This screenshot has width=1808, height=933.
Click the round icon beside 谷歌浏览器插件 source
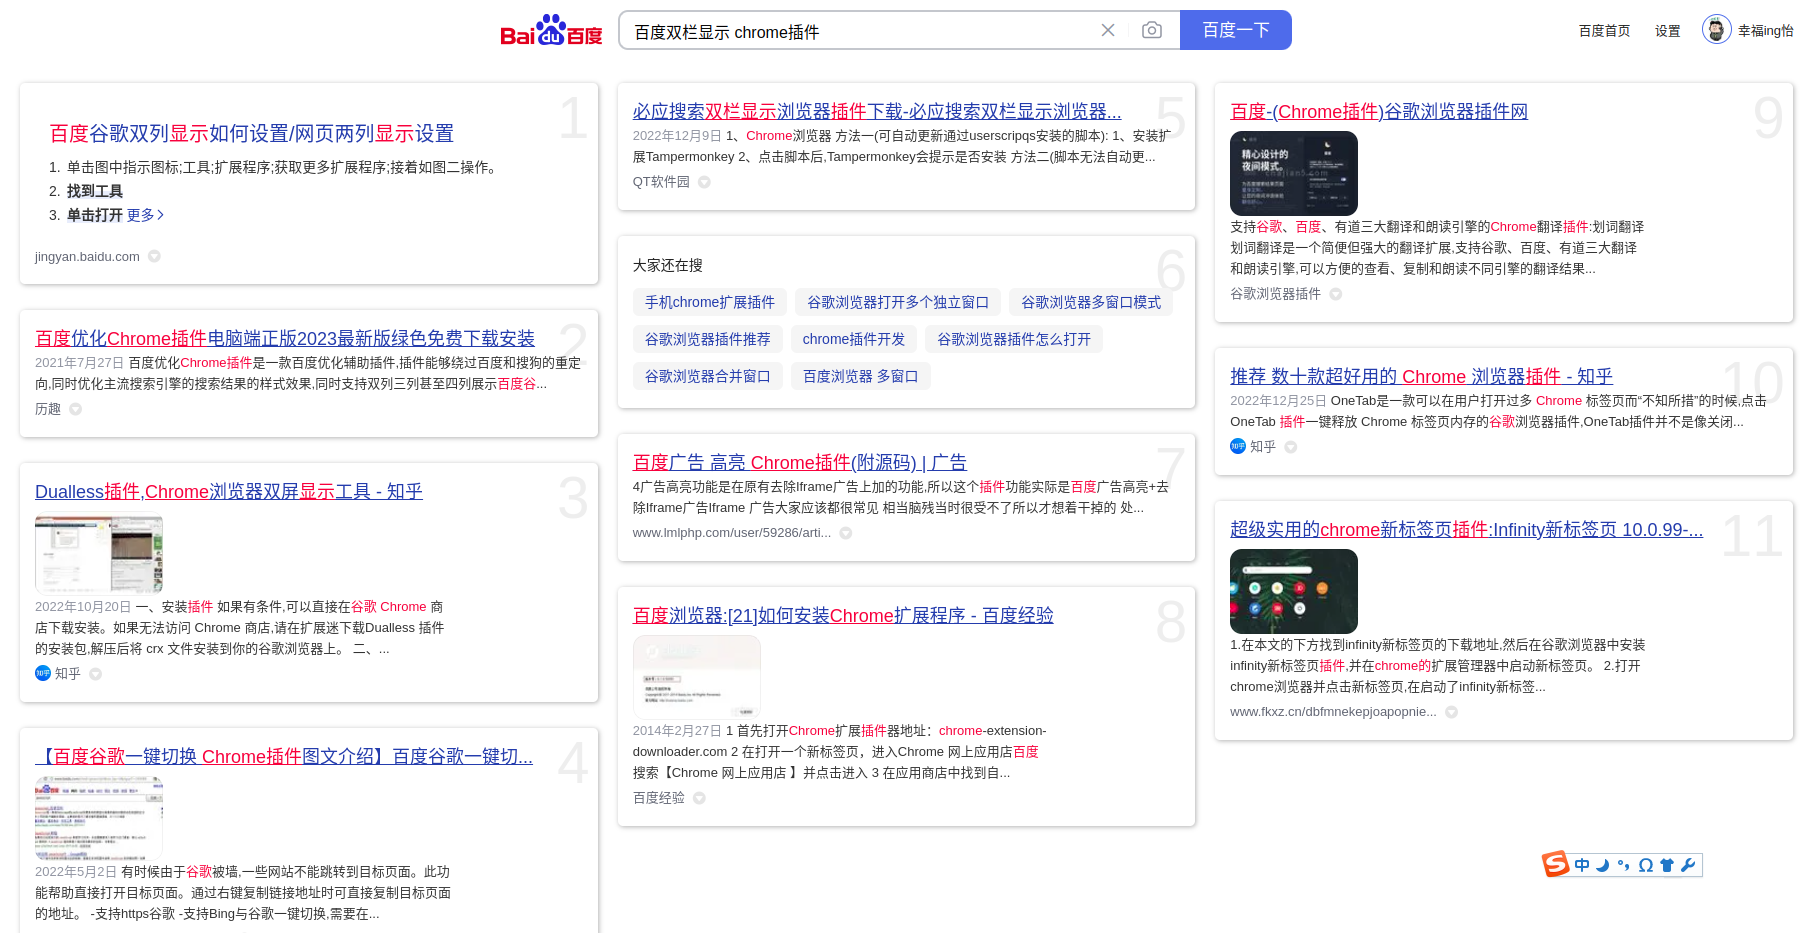pyautogui.click(x=1335, y=294)
